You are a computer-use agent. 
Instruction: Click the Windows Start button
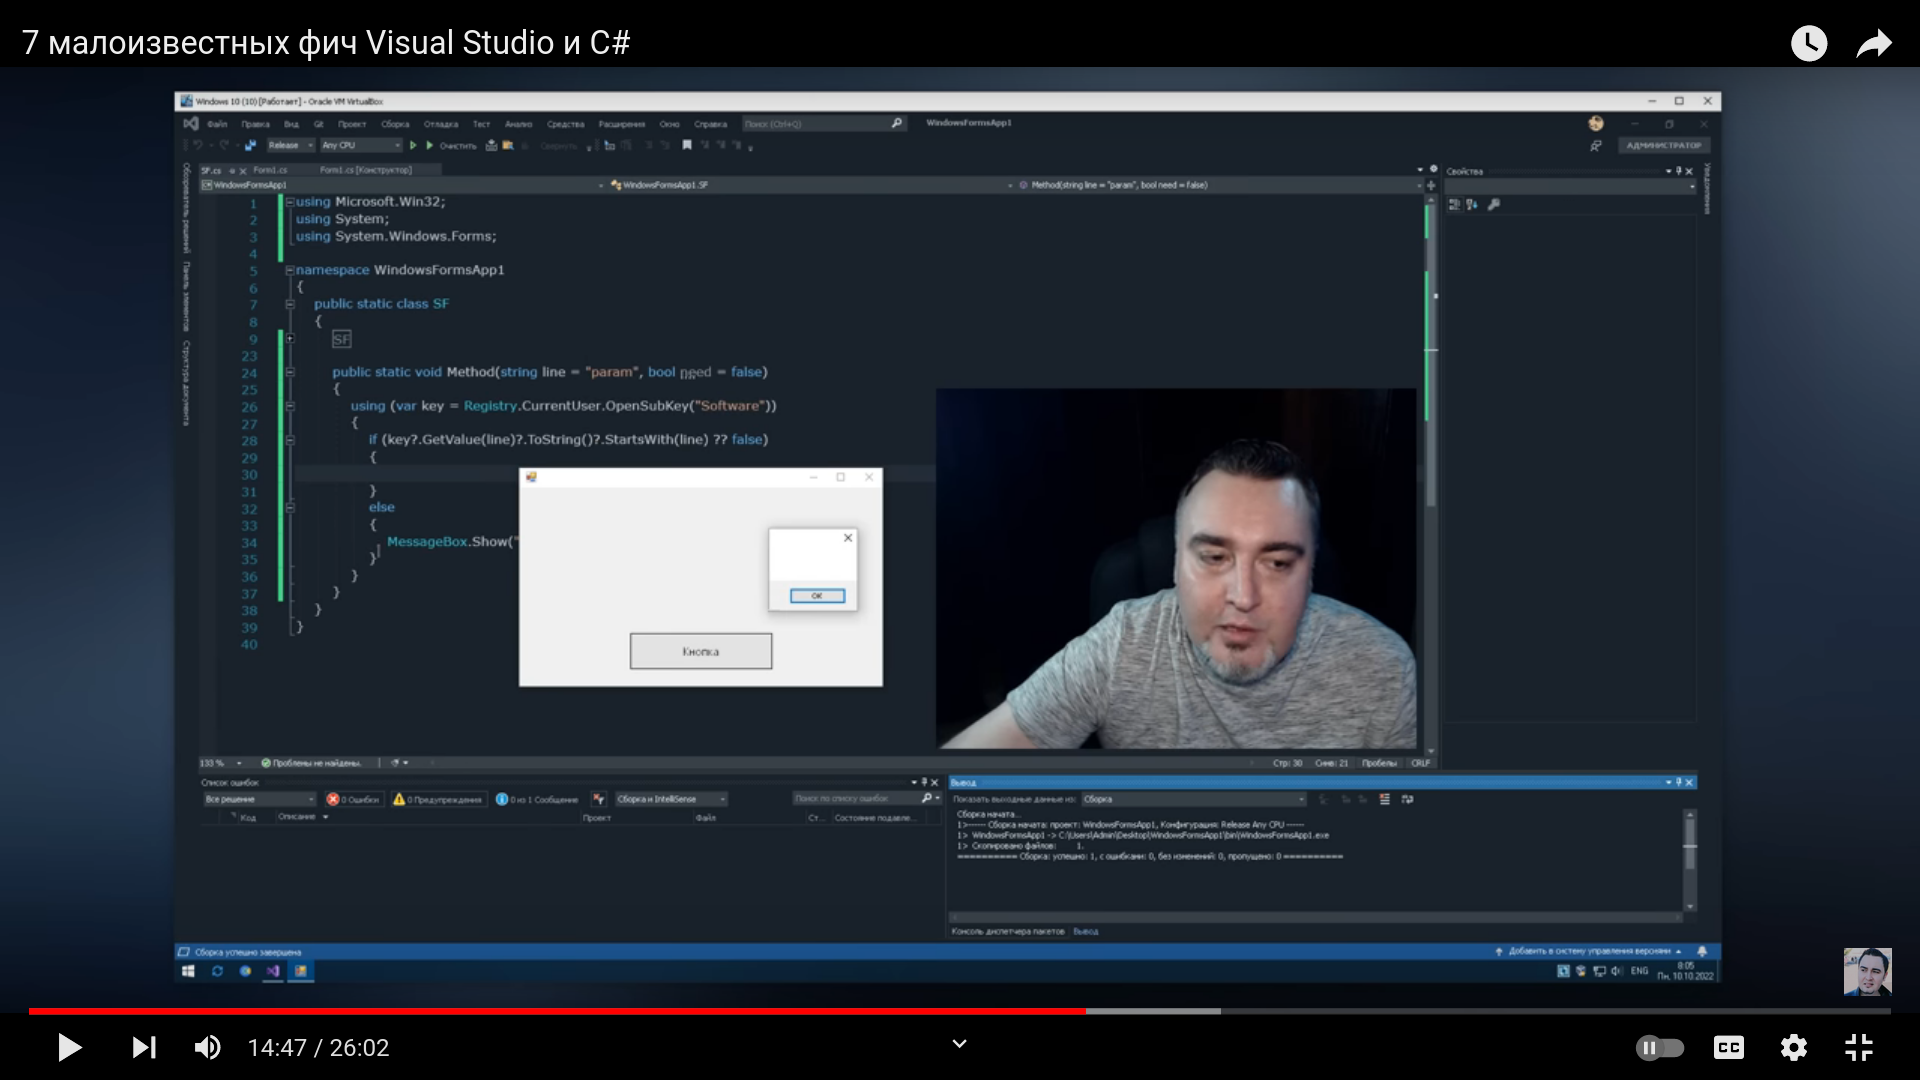point(188,971)
